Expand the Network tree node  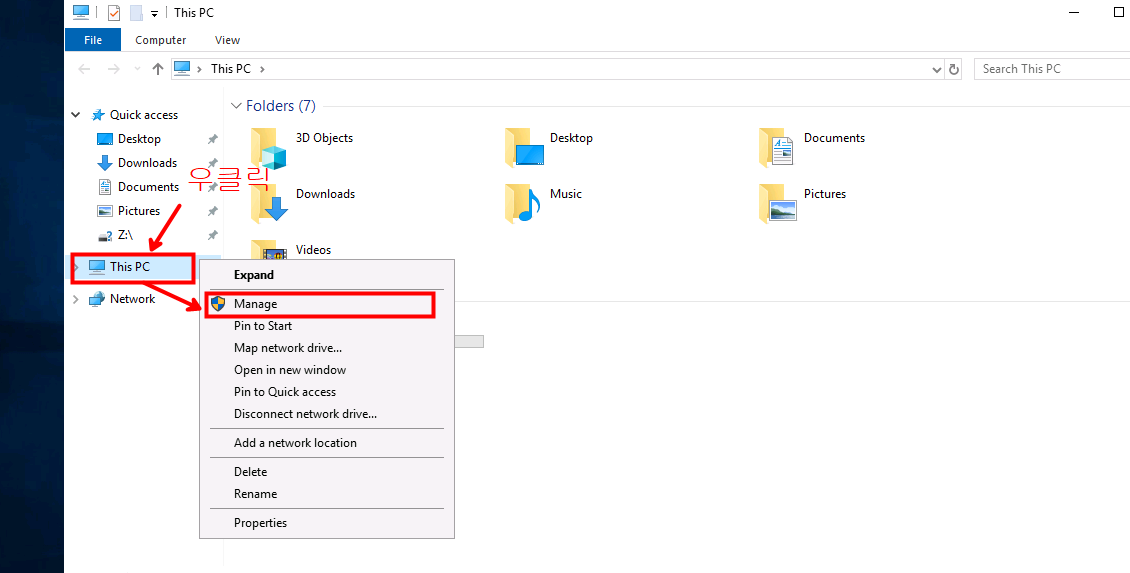point(76,299)
